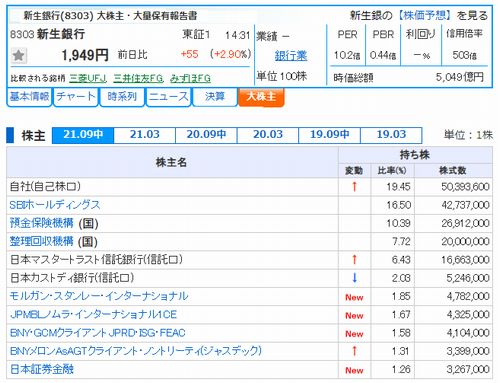Click the stock price 1,949円
Screen dimensions: 500x383
(x=85, y=55)
